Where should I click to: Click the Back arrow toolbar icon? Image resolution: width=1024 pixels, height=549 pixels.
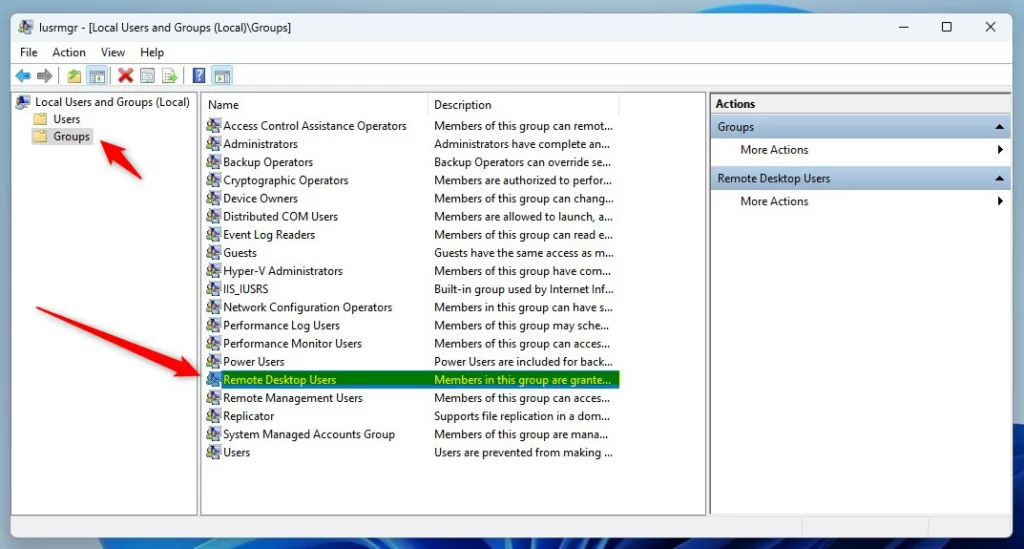pyautogui.click(x=22, y=76)
